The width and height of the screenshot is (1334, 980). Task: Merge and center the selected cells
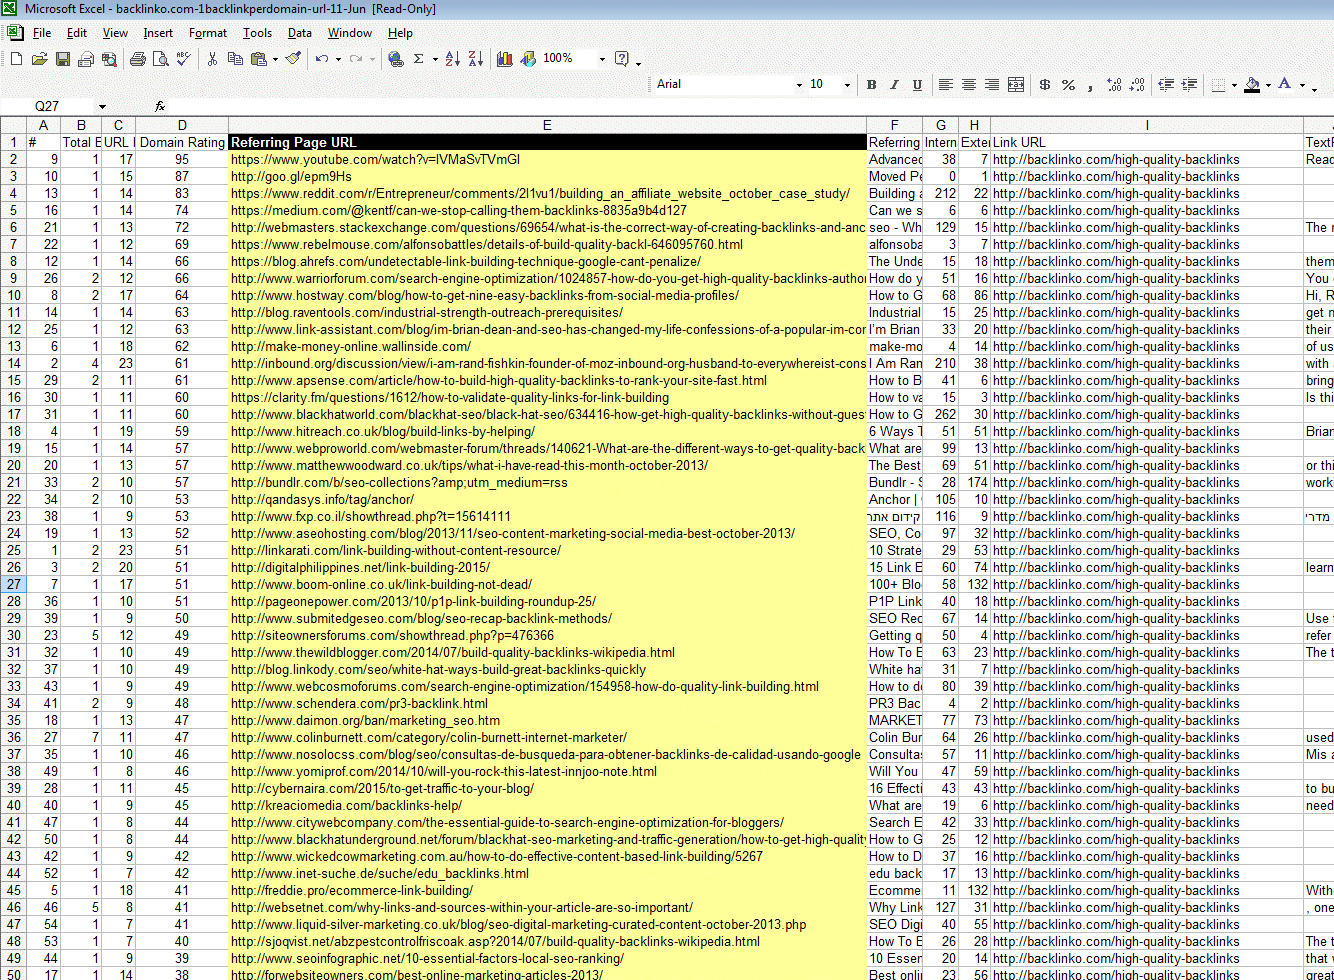click(1016, 85)
